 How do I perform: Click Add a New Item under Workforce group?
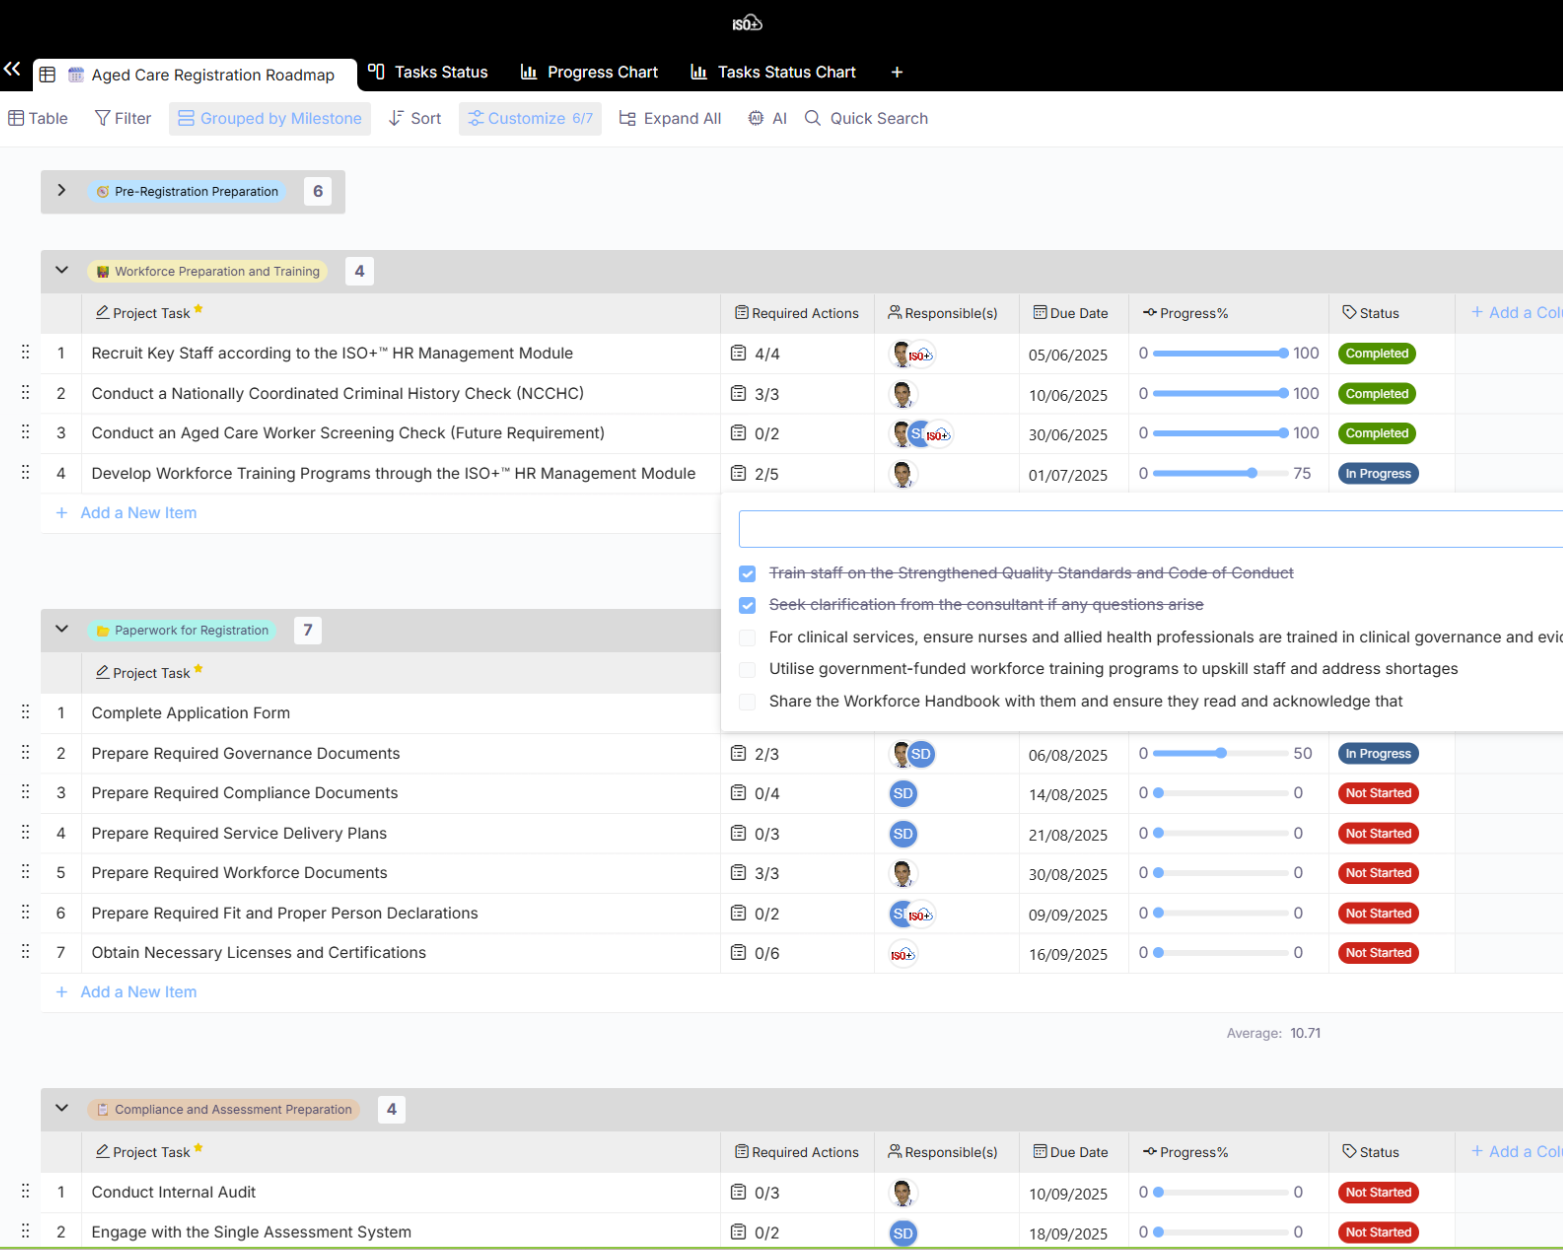coord(138,513)
